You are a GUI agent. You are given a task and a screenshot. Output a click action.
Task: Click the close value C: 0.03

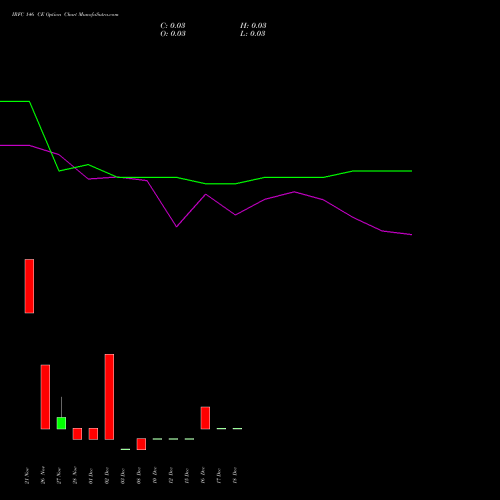pos(173,26)
